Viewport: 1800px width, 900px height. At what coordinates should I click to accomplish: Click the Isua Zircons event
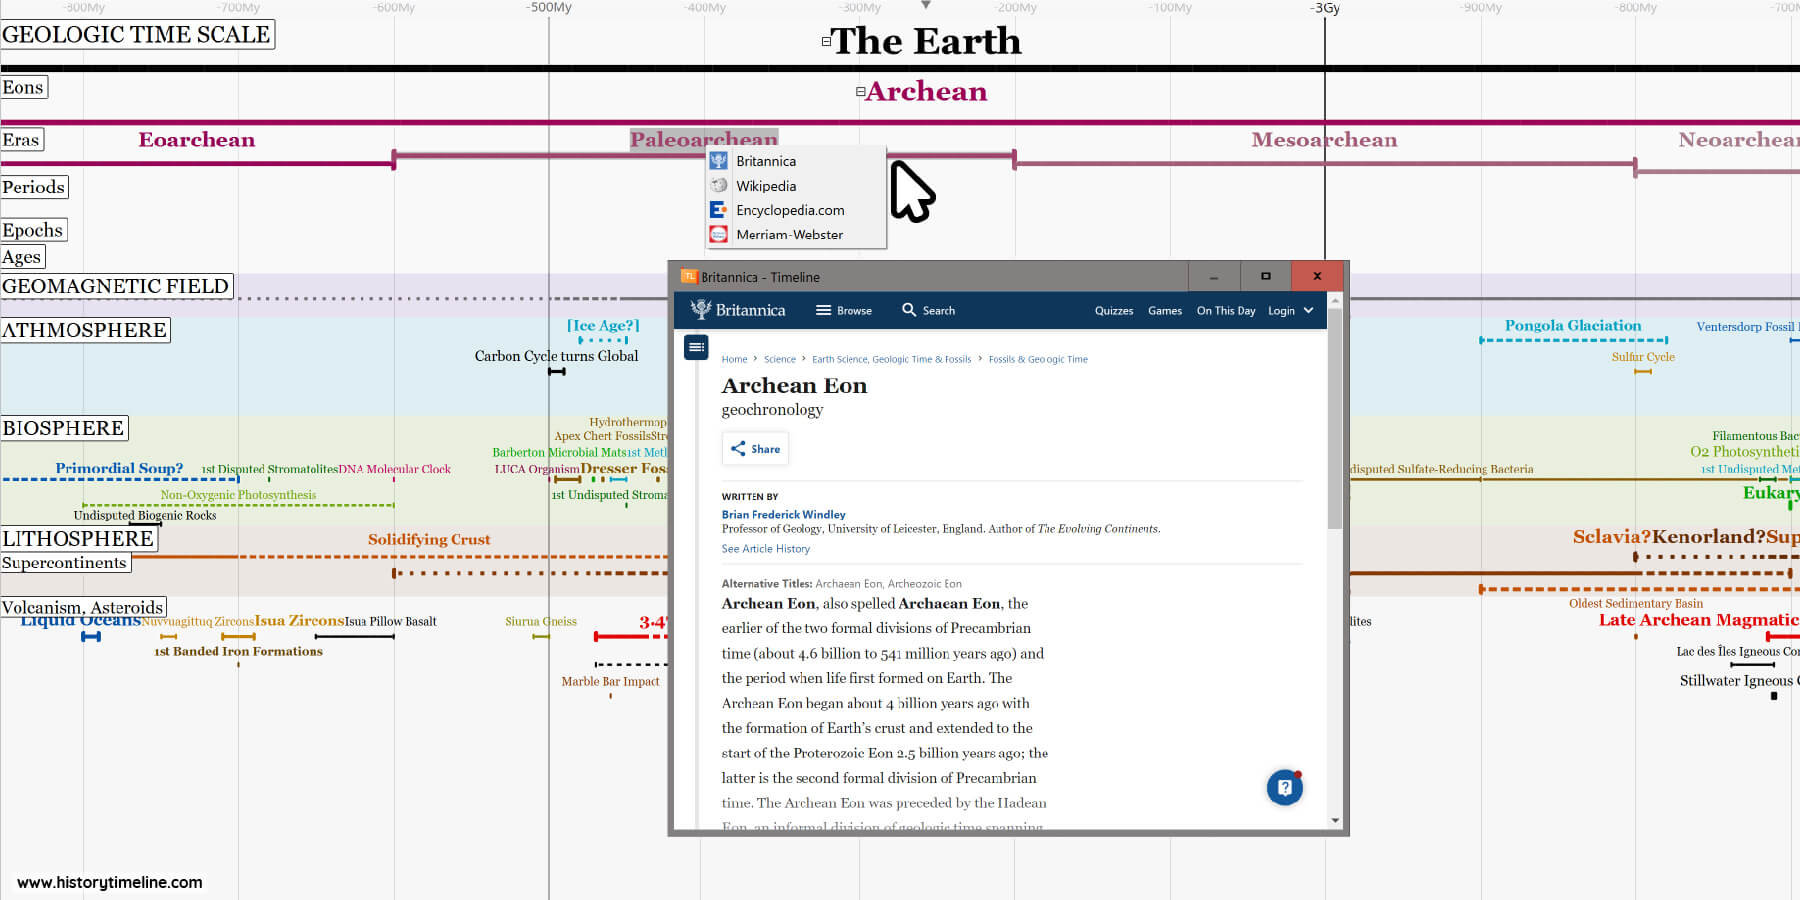(299, 621)
